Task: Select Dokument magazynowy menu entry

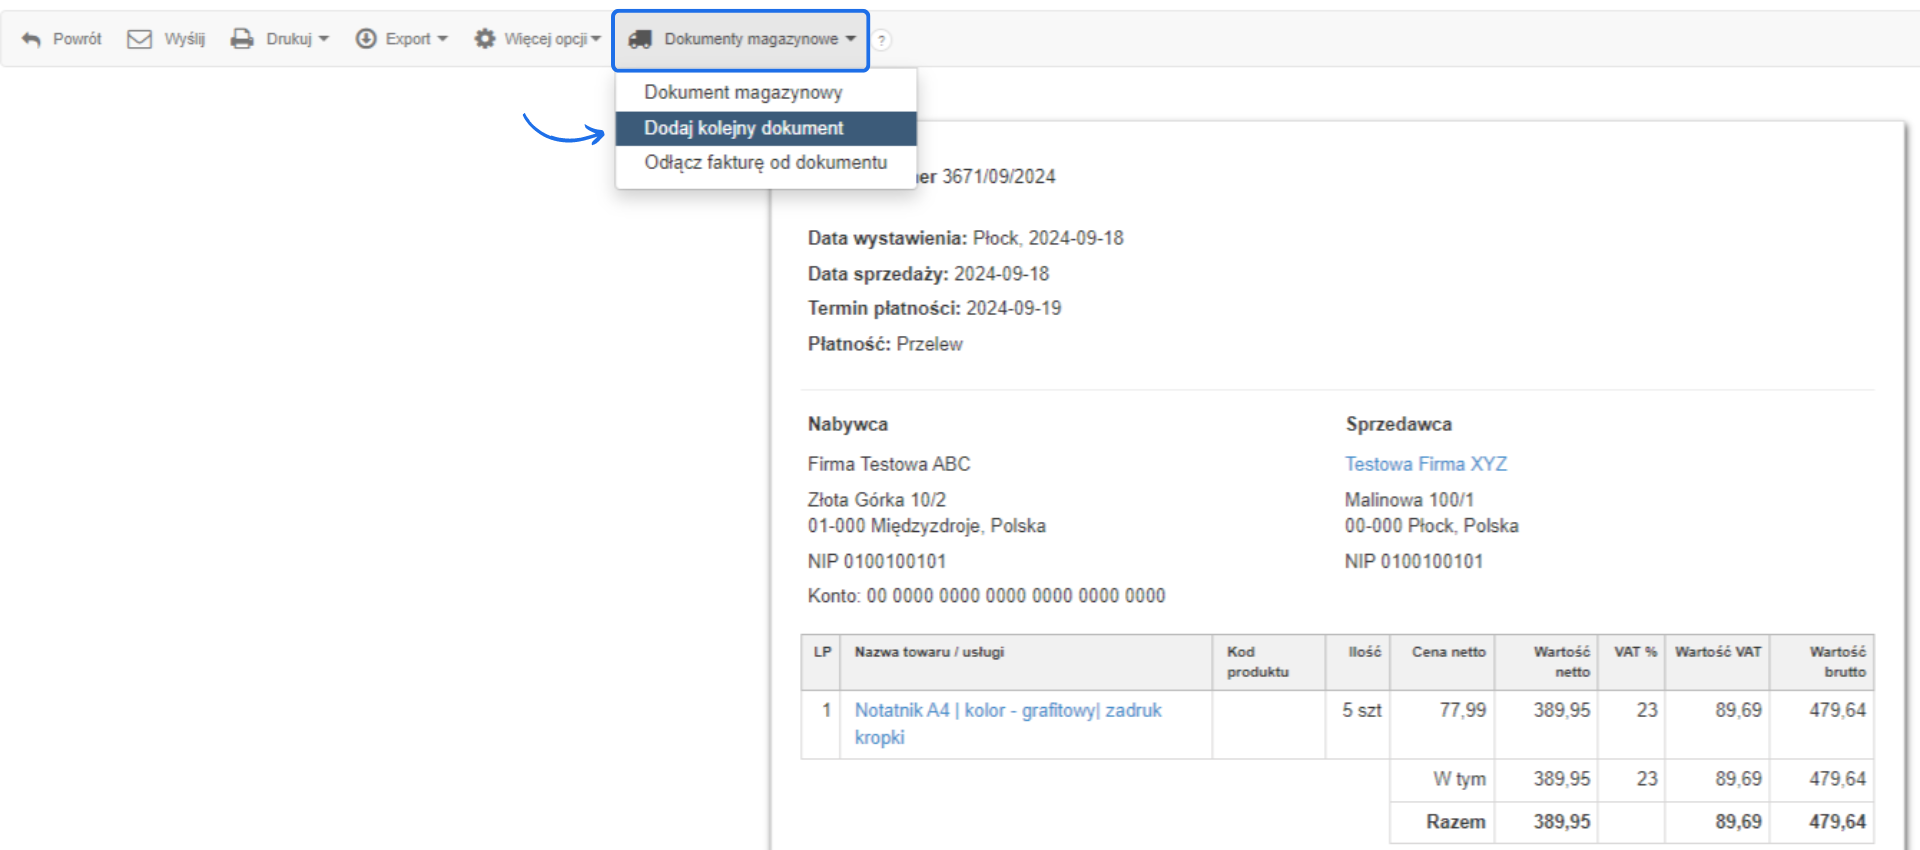Action: [x=743, y=92]
